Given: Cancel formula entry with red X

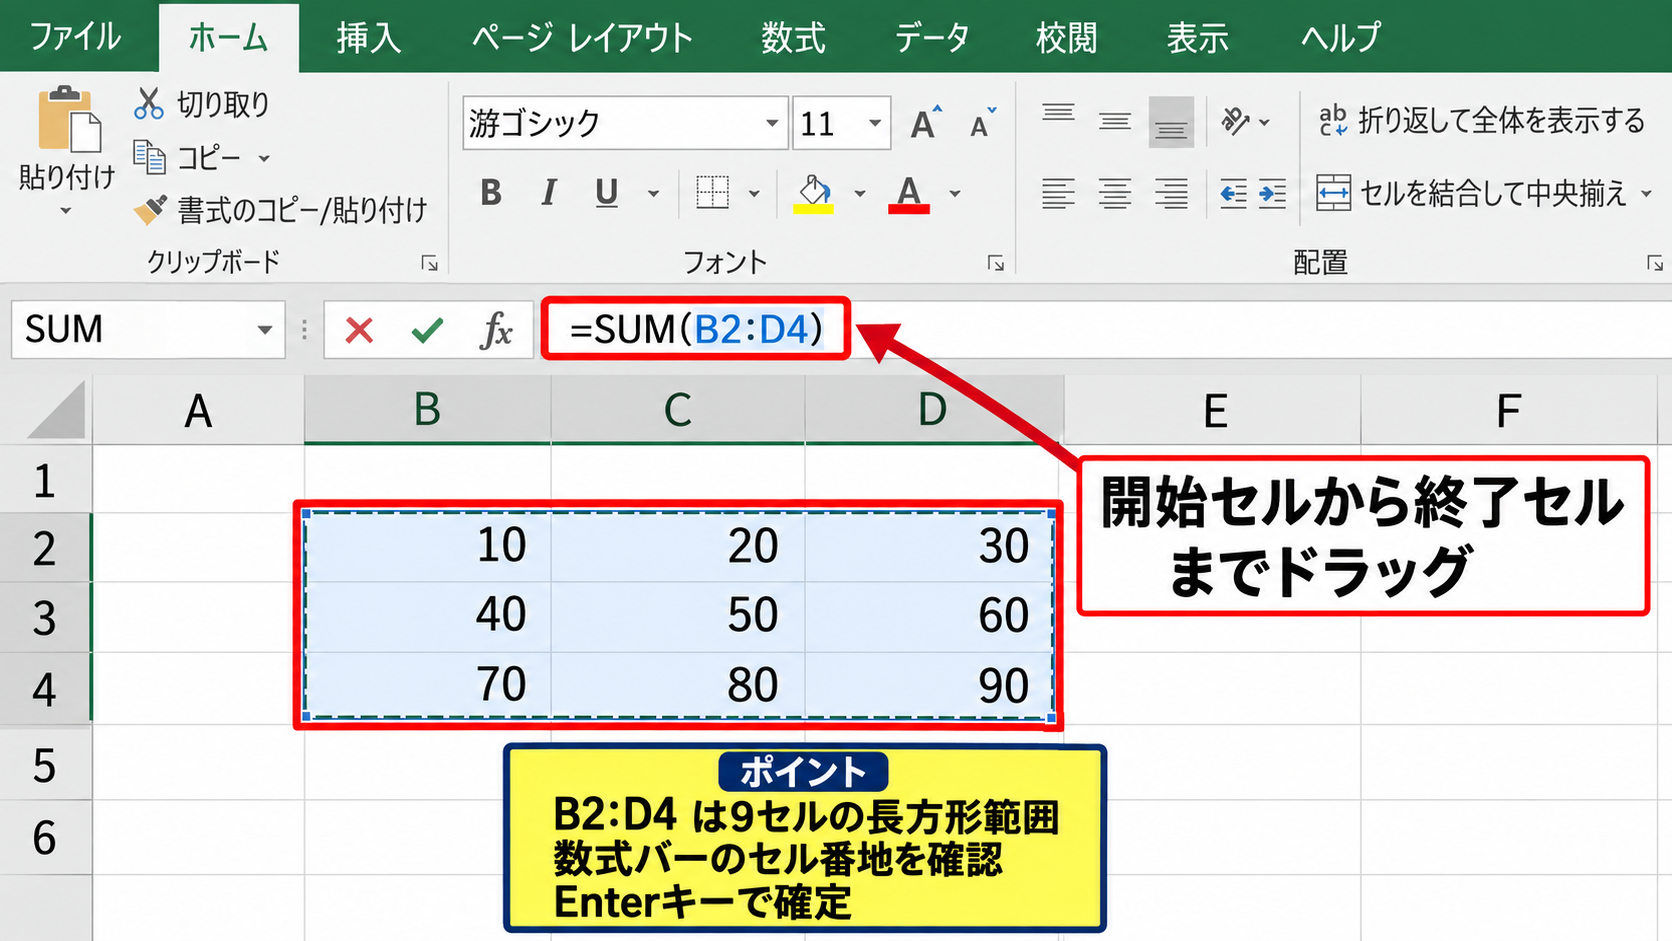Looking at the screenshot, I should click(x=359, y=330).
